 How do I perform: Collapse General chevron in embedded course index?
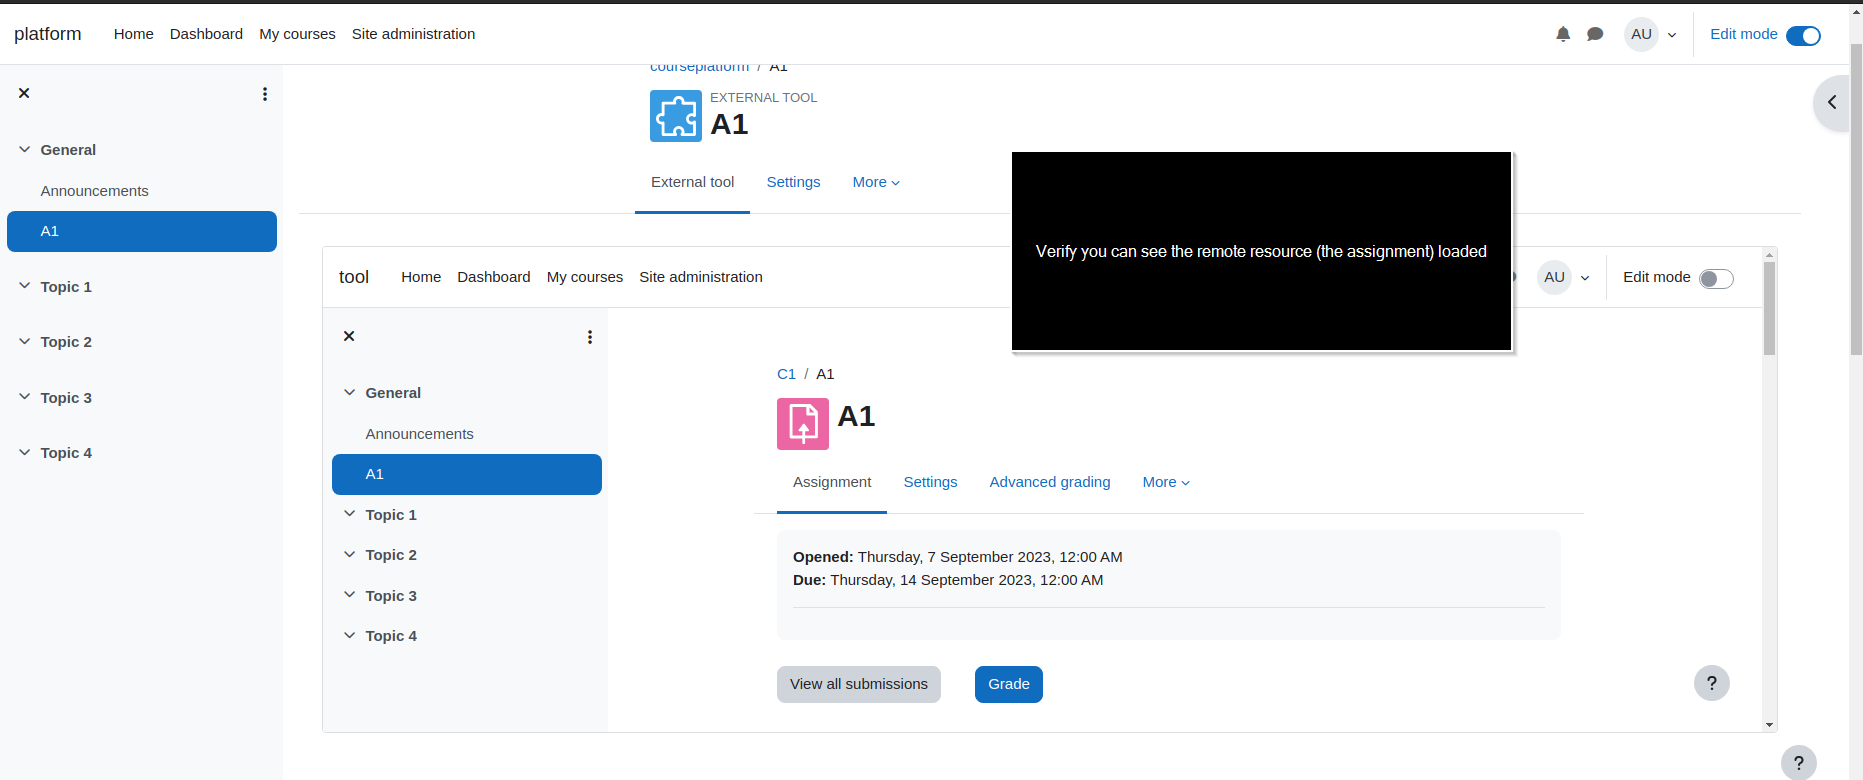point(350,392)
